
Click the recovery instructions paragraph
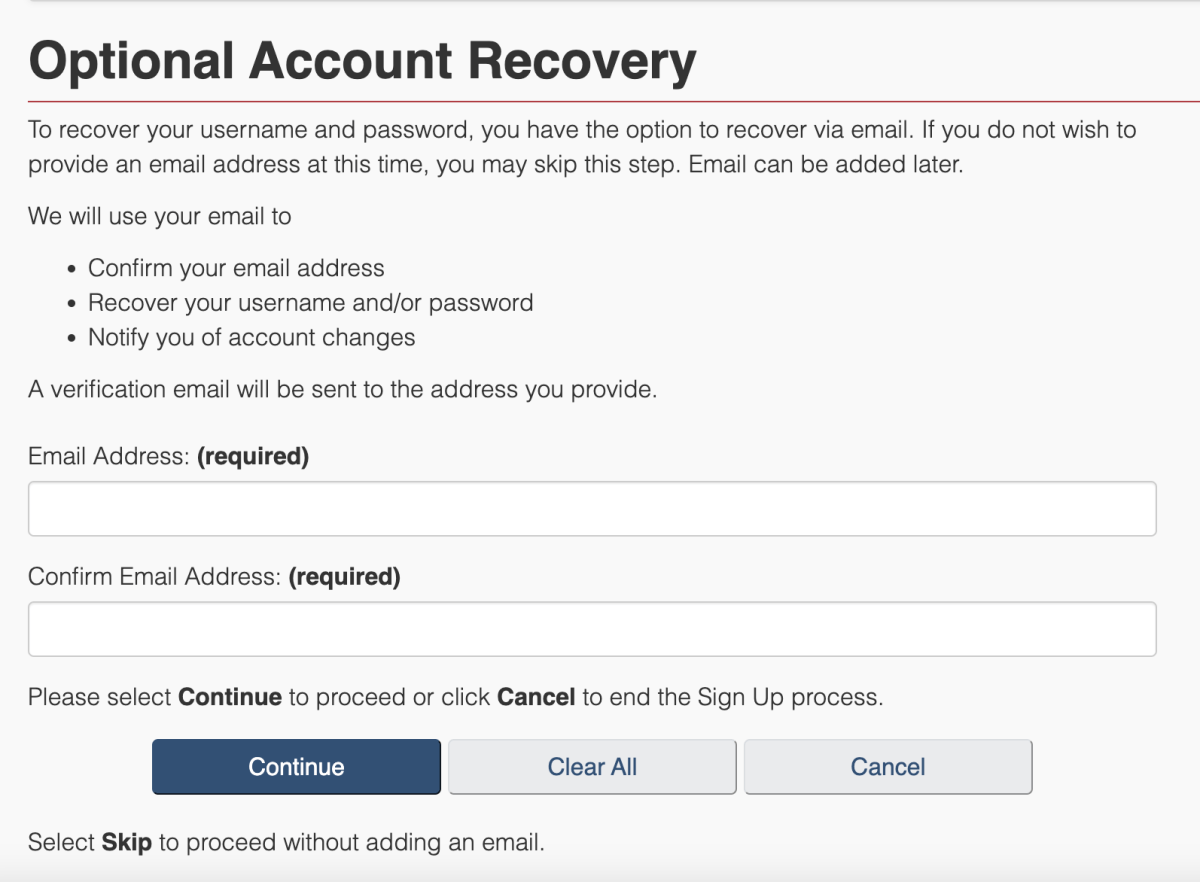coord(580,146)
